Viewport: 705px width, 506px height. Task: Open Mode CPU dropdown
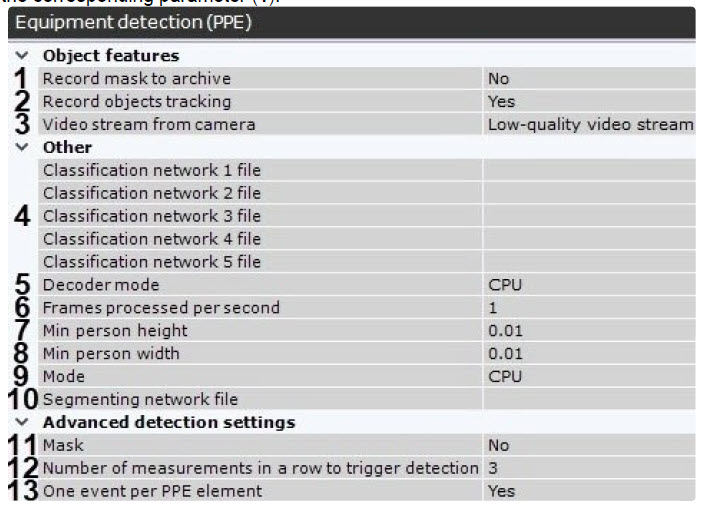[x=588, y=377]
